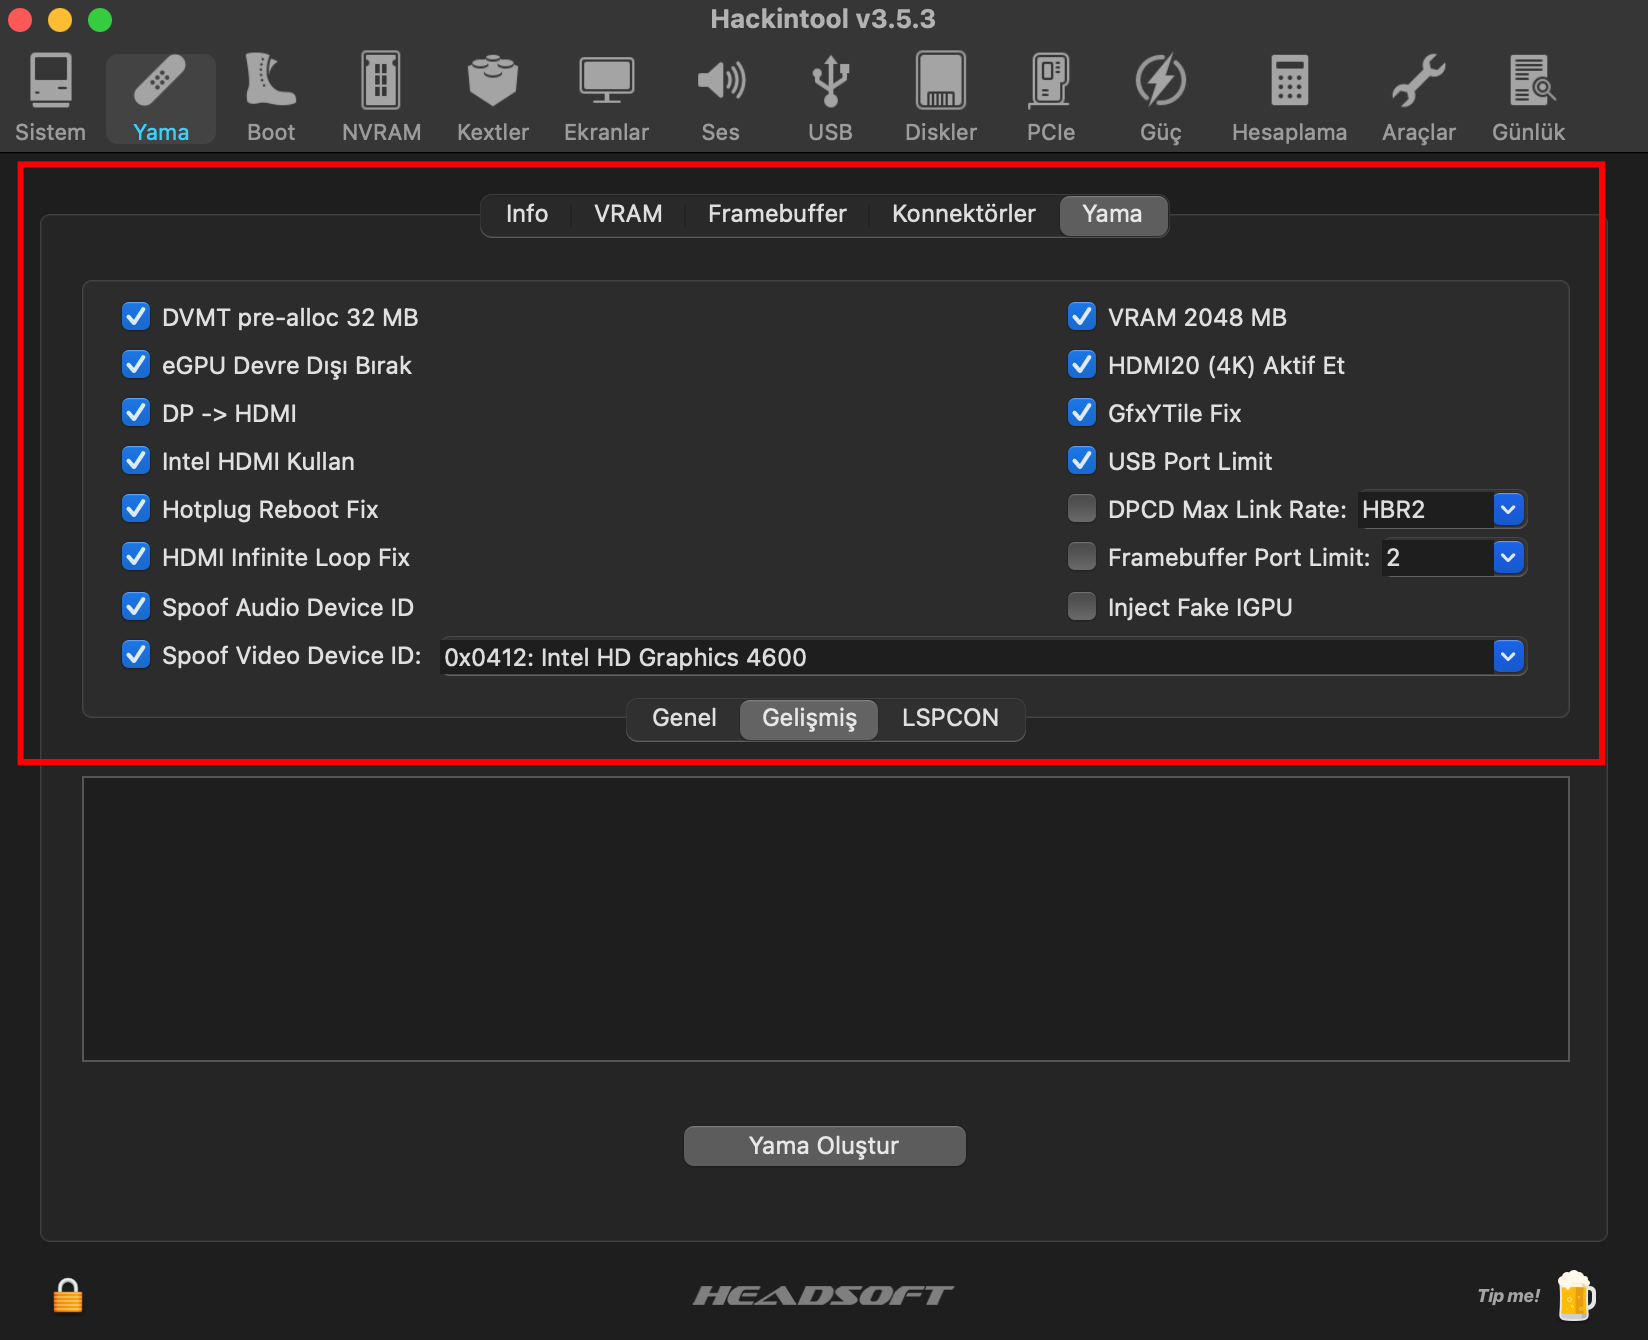
Task: Switch to the Konnektörler tab
Action: [x=963, y=214]
